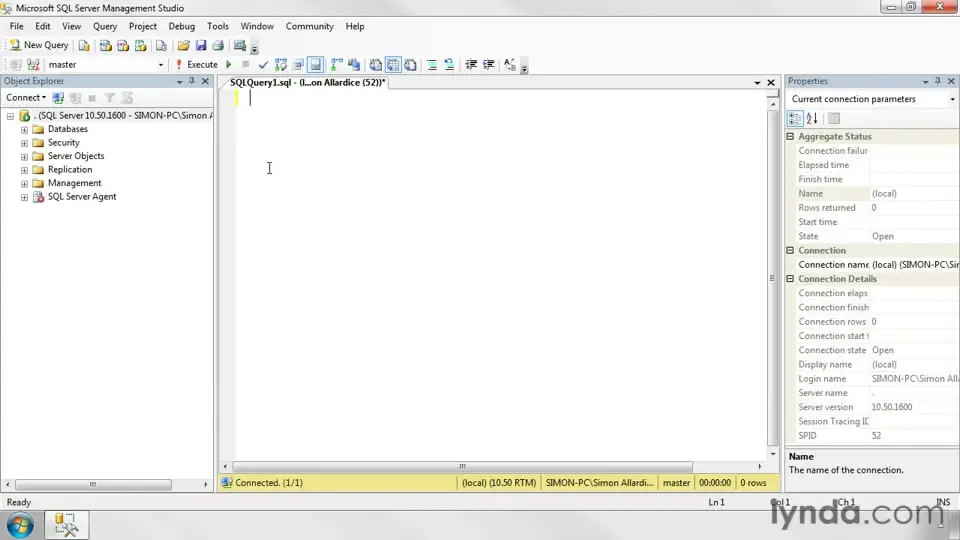Open a new Analysis Services XMLA query

click(x=140, y=45)
